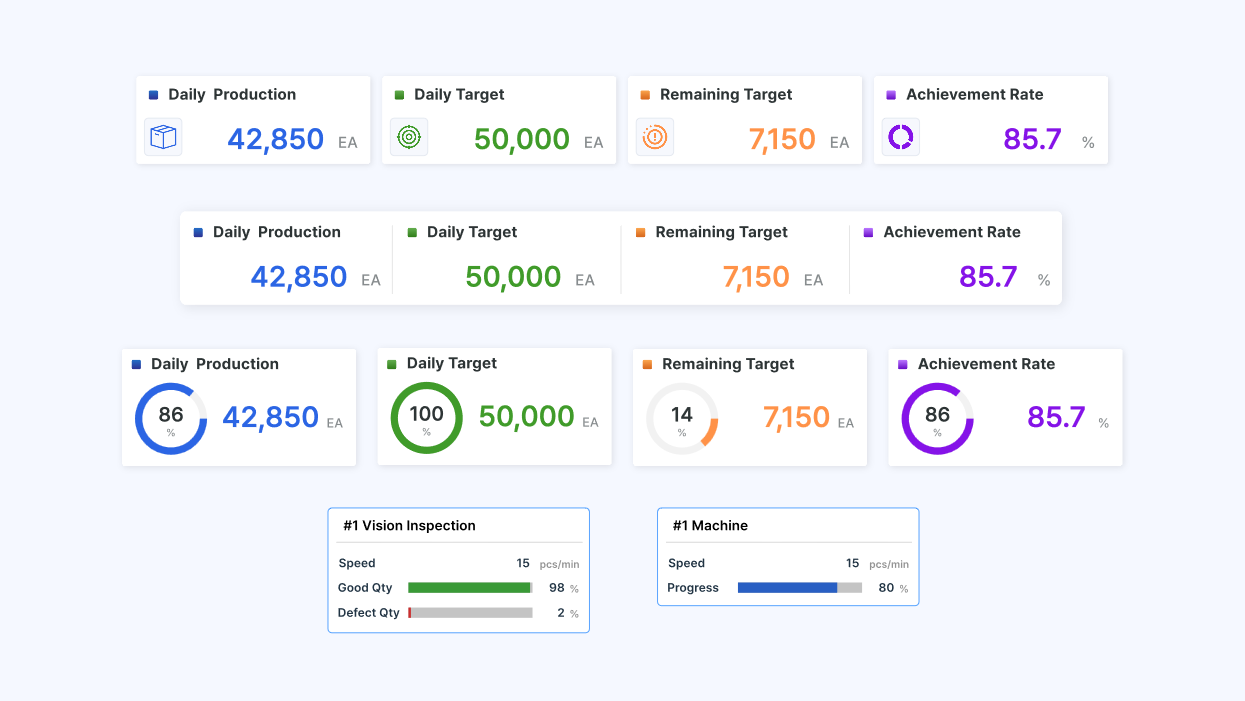Select 42,850 value next to the 86% gauge
This screenshot has width=1245, height=701.
tap(270, 417)
